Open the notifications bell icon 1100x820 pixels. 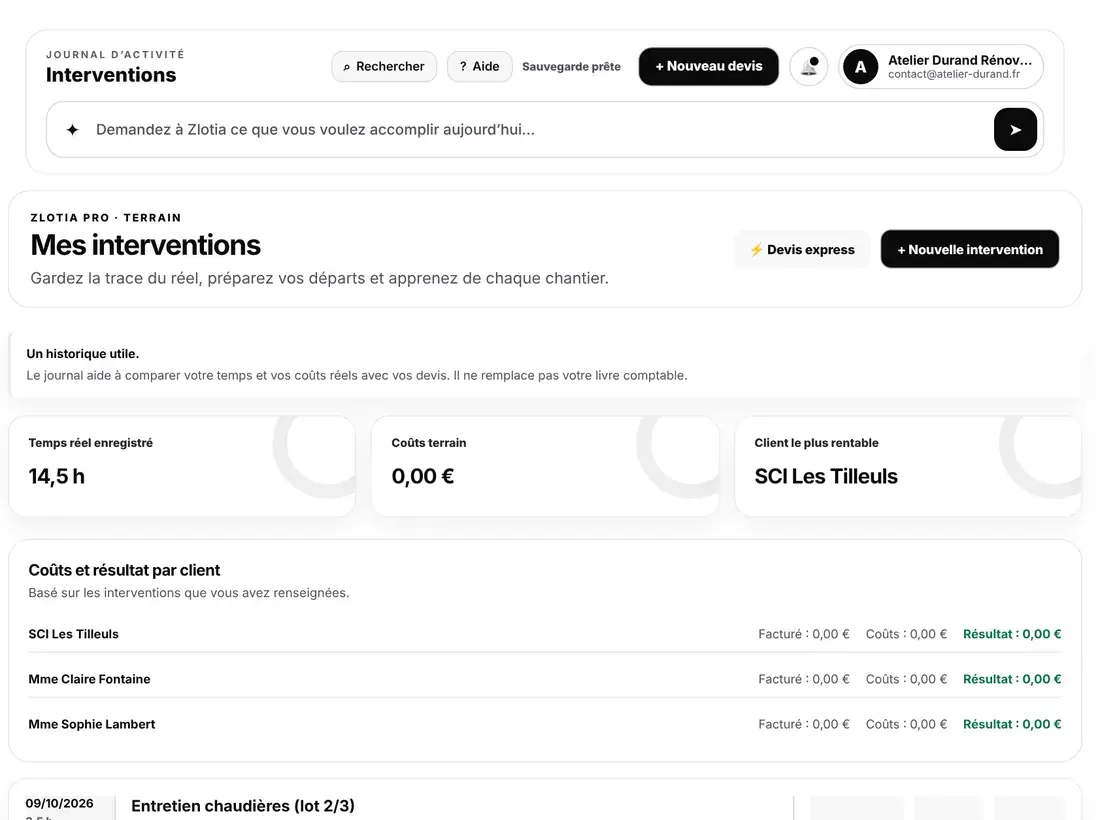click(809, 67)
